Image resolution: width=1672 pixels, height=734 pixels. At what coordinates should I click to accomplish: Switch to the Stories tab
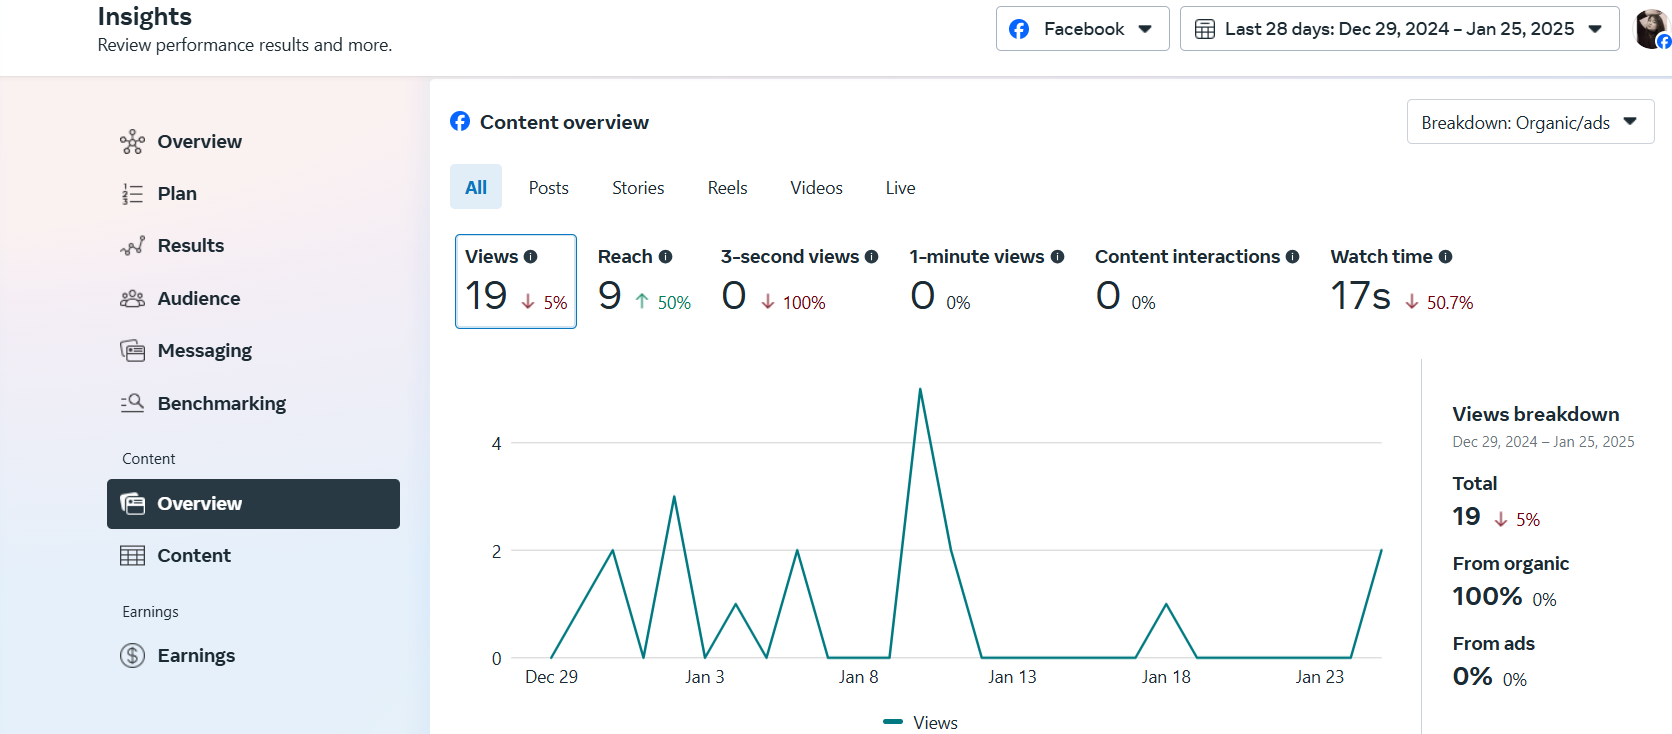coord(638,188)
